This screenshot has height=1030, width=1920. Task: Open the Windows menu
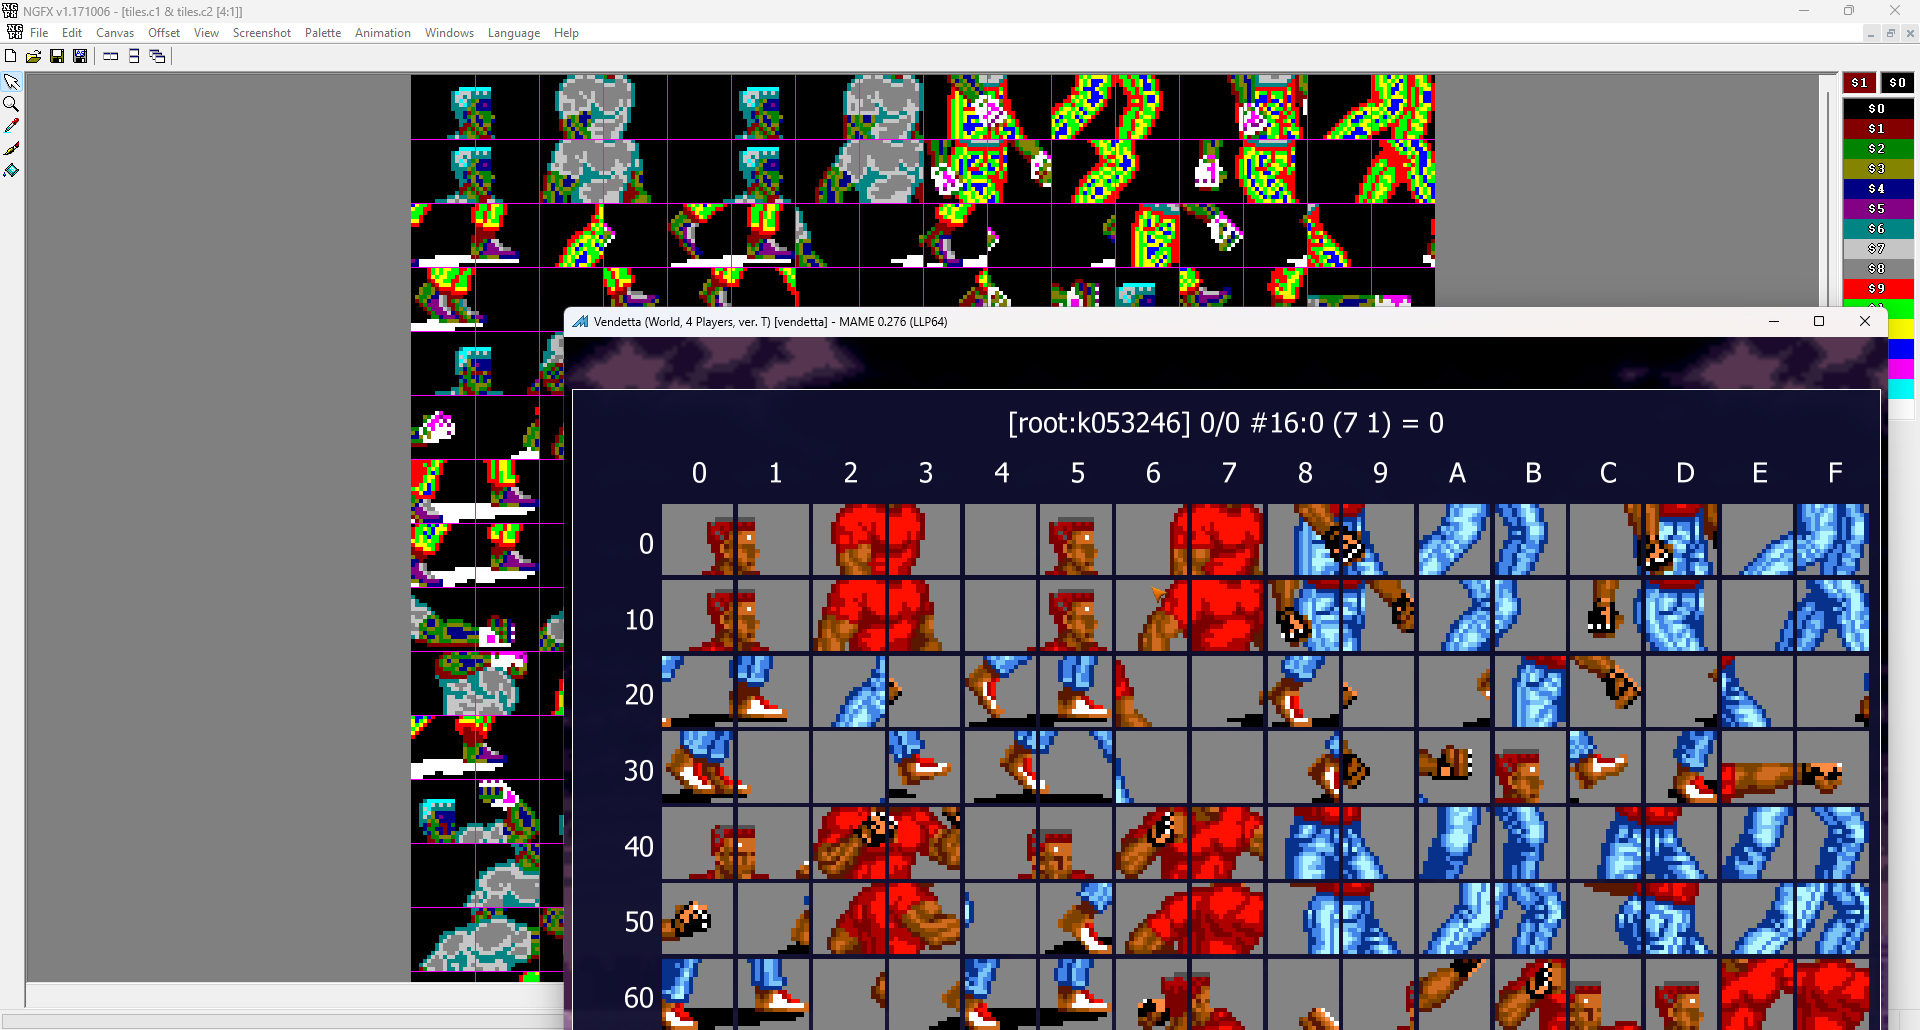[449, 33]
